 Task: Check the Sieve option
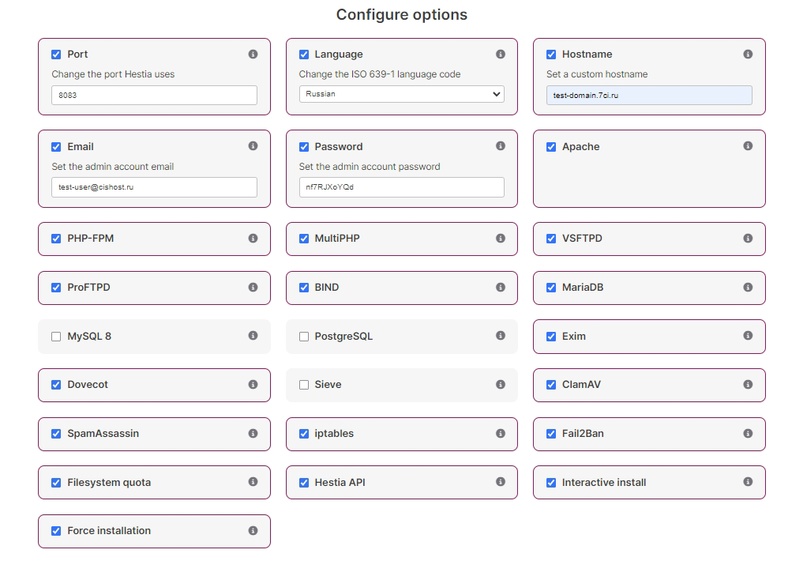point(304,385)
